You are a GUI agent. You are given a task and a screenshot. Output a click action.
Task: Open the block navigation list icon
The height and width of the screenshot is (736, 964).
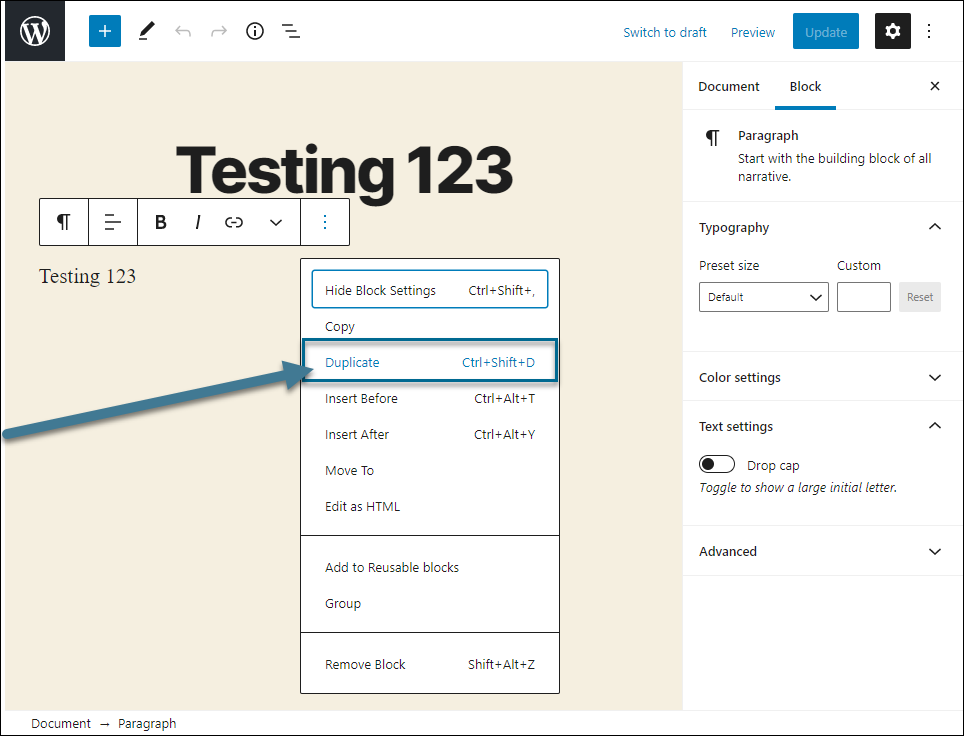(291, 31)
